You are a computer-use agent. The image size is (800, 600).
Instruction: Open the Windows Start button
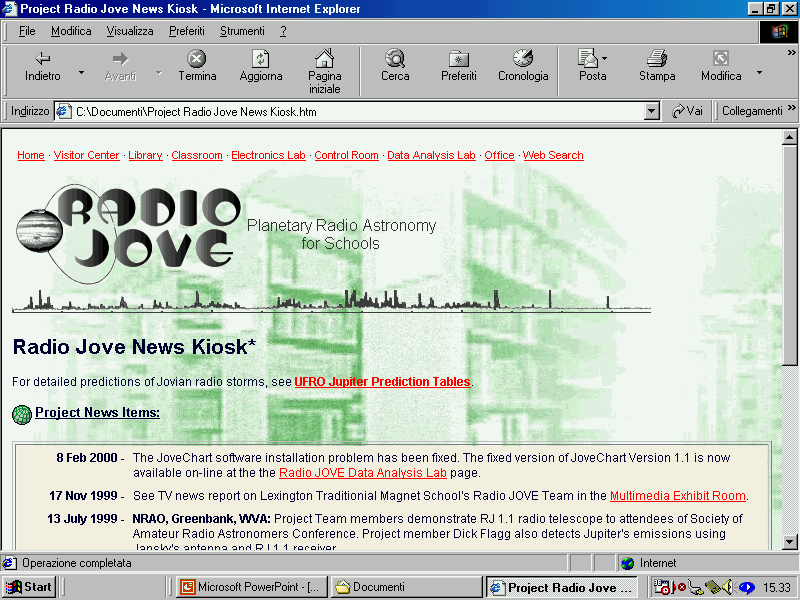29,587
